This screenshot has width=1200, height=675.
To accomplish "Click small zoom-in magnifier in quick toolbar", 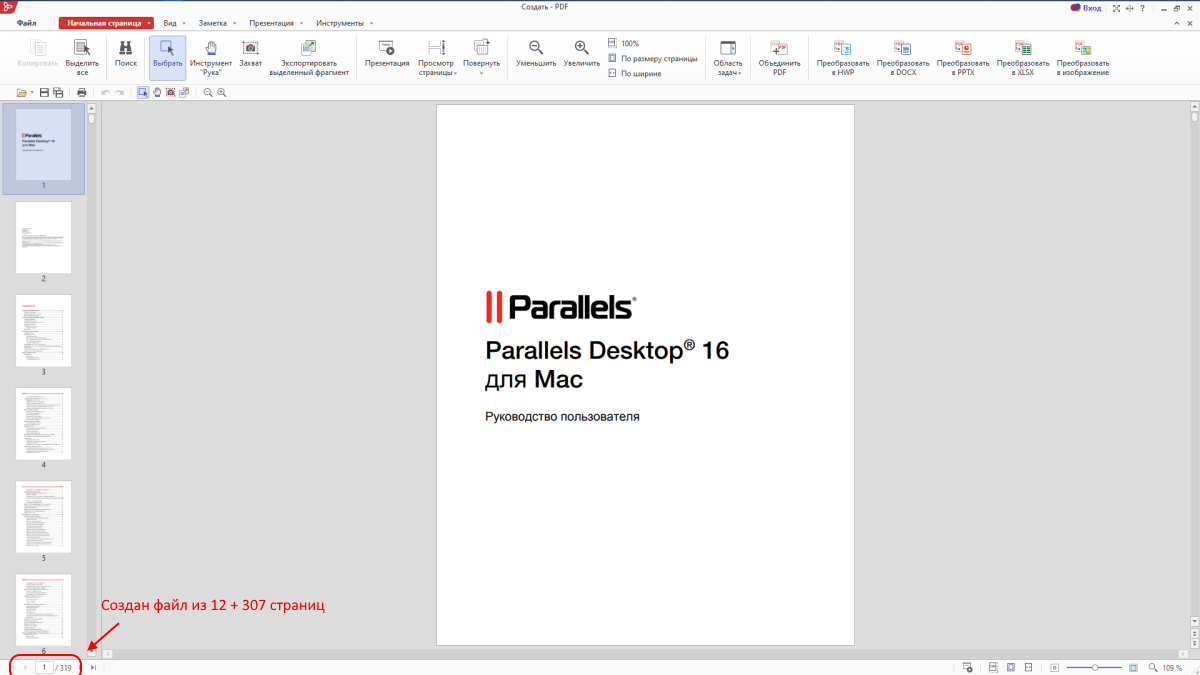I will click(222, 93).
